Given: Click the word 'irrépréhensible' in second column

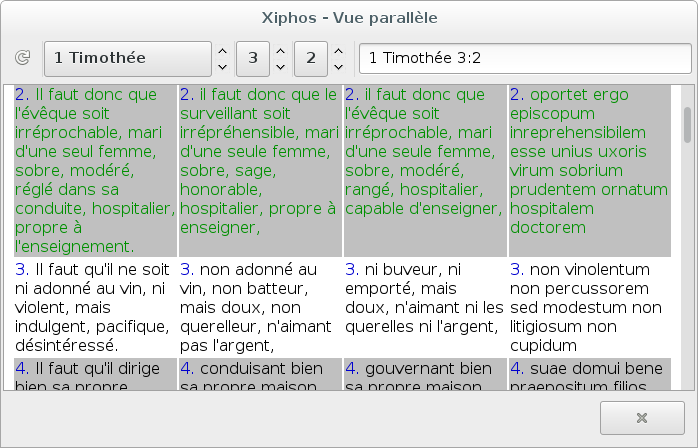Looking at the screenshot, I should pos(240,133).
